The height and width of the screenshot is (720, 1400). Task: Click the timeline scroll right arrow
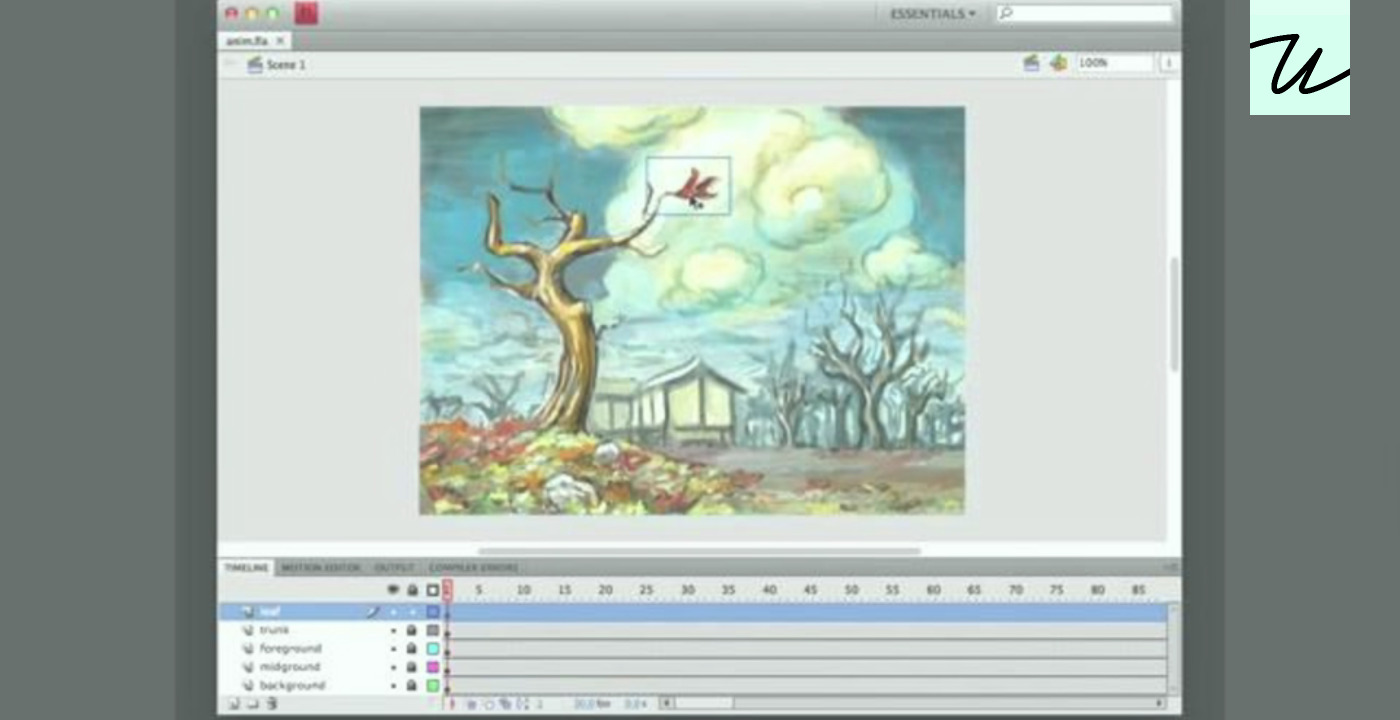point(1160,704)
